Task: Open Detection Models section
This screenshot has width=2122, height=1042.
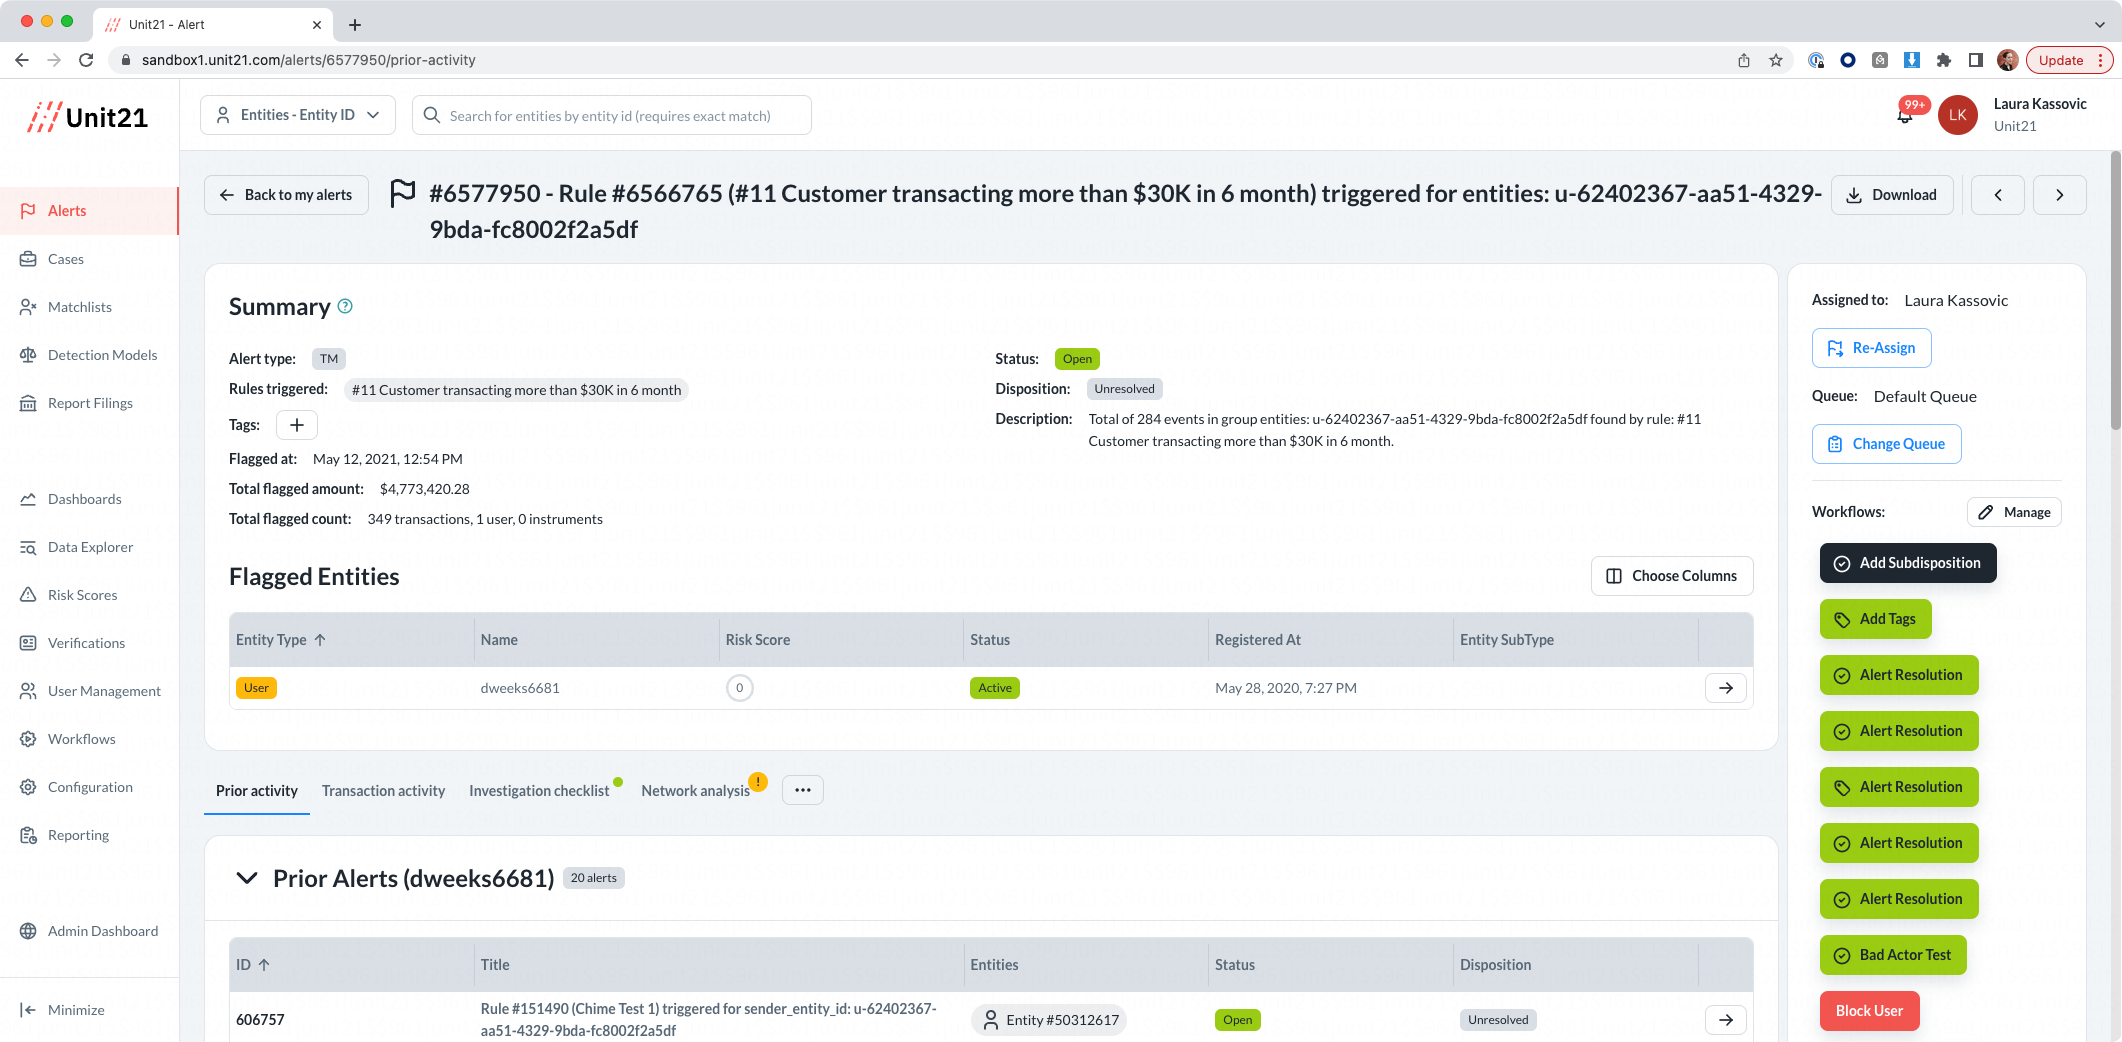Action: click(x=102, y=355)
